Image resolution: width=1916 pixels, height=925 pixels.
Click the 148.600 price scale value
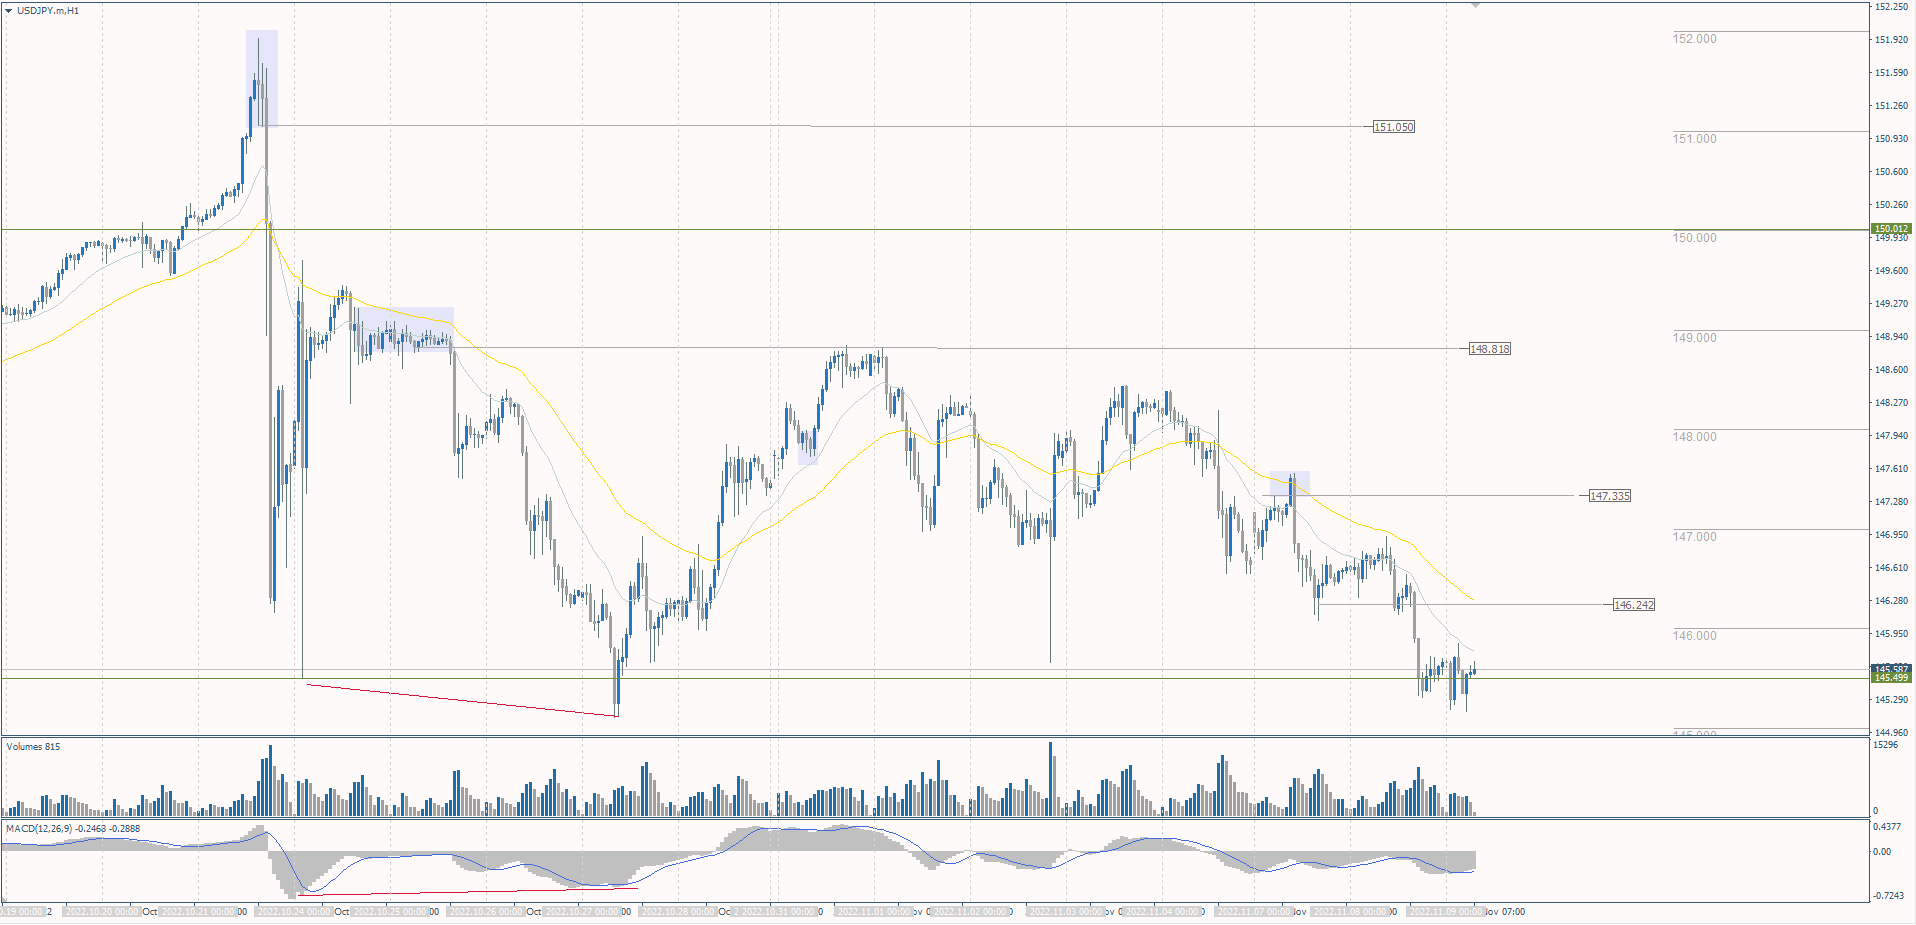click(1891, 370)
